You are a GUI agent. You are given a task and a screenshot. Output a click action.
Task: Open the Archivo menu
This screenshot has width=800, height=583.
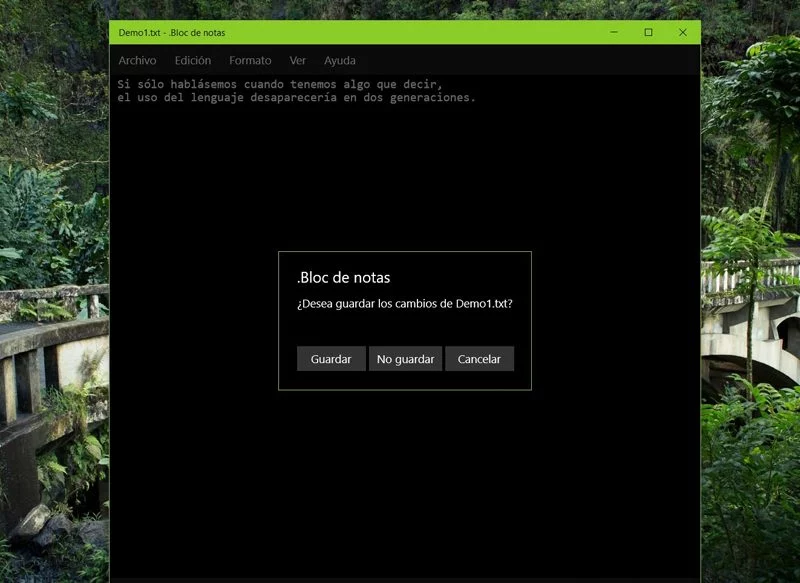[137, 61]
